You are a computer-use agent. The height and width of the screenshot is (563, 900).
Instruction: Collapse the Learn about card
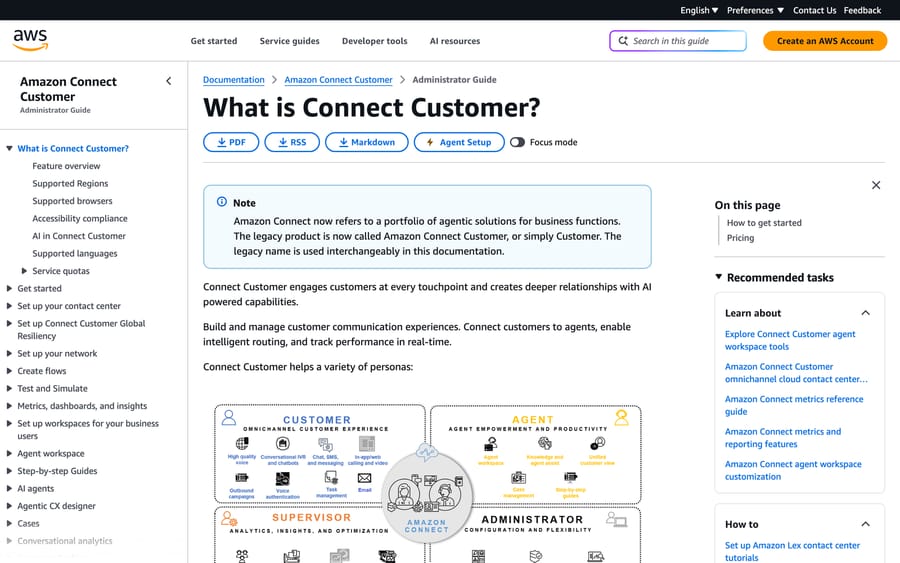coord(866,313)
